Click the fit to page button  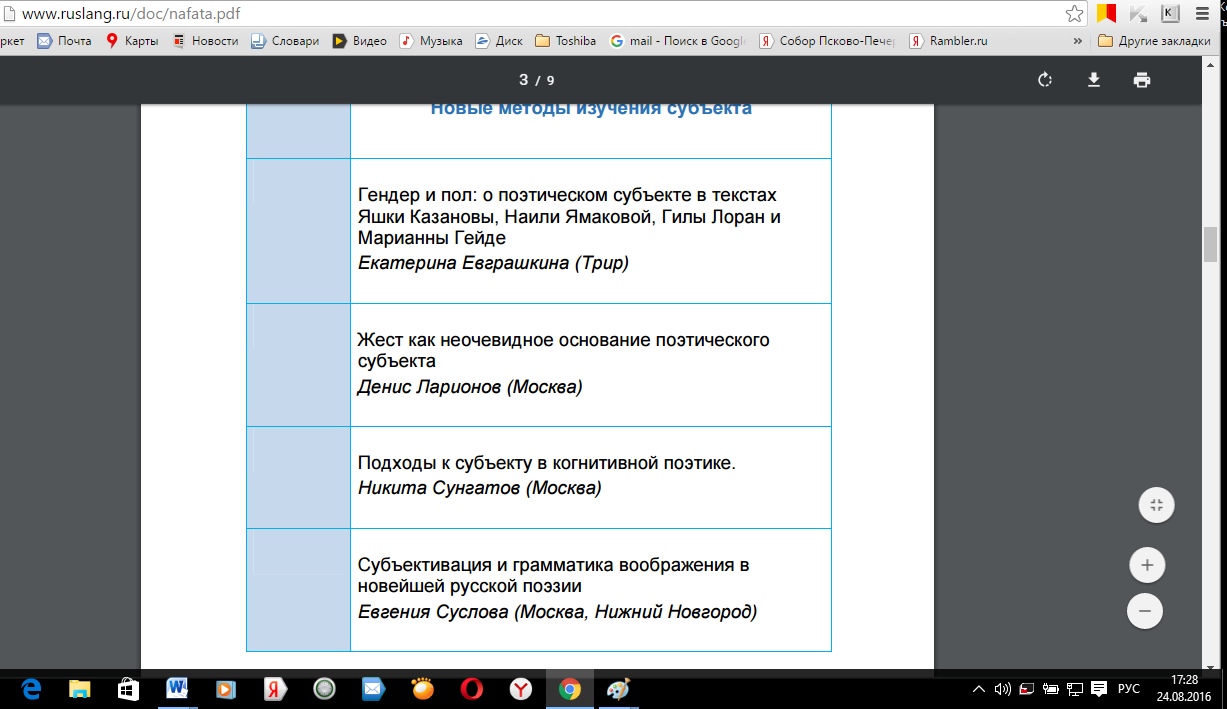click(x=1156, y=505)
